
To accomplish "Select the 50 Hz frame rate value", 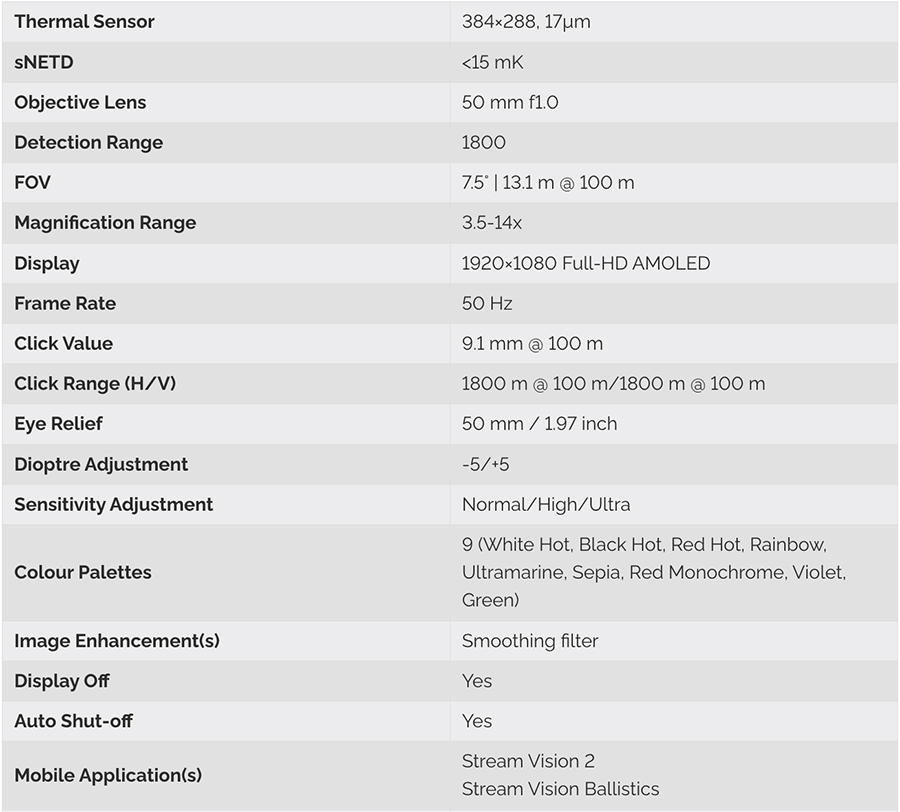I will [x=487, y=303].
